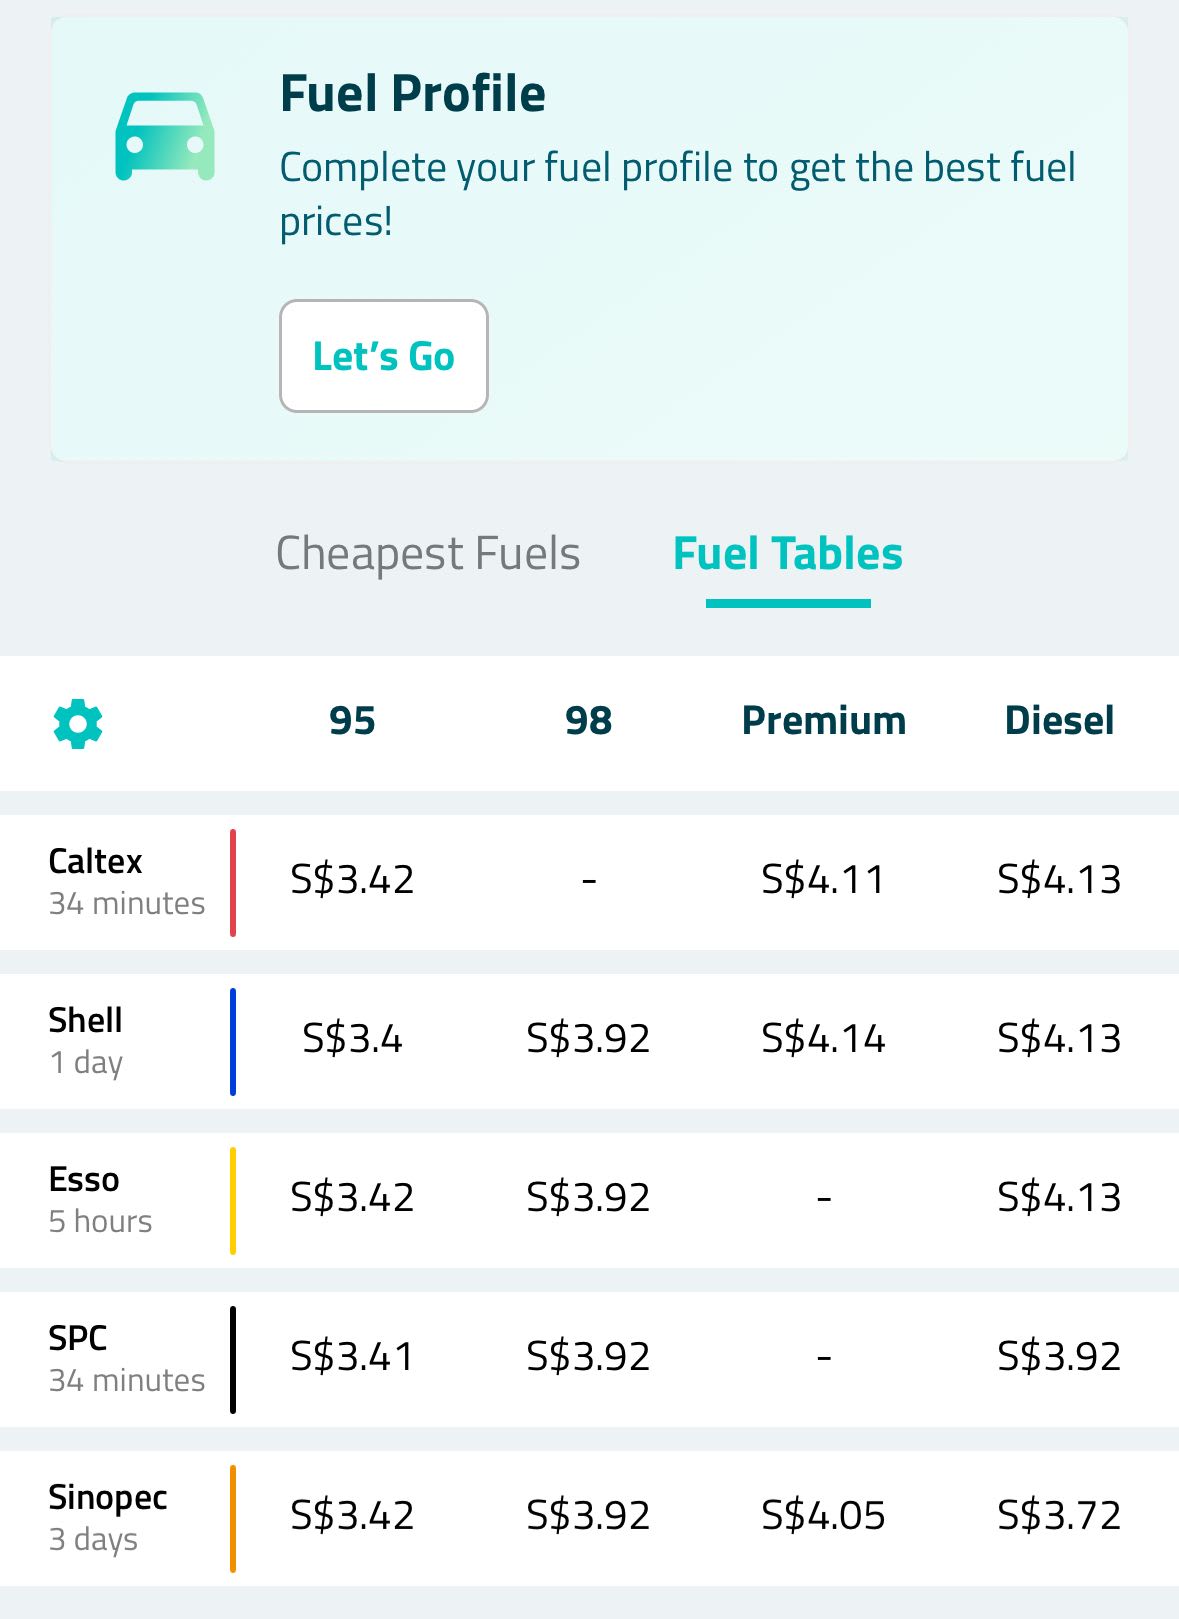This screenshot has height=1619, width=1179.
Task: Select the Diesel column header
Action: point(1059,721)
